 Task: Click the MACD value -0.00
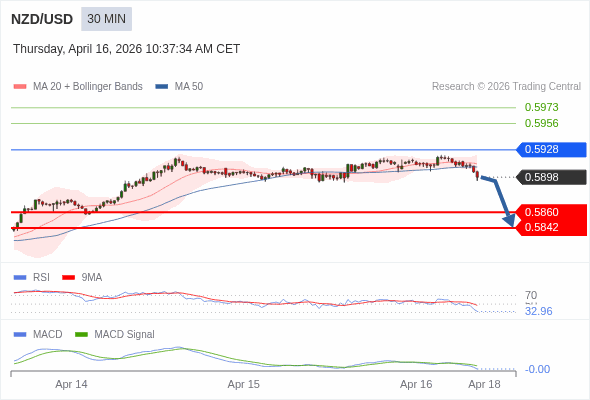[537, 370]
